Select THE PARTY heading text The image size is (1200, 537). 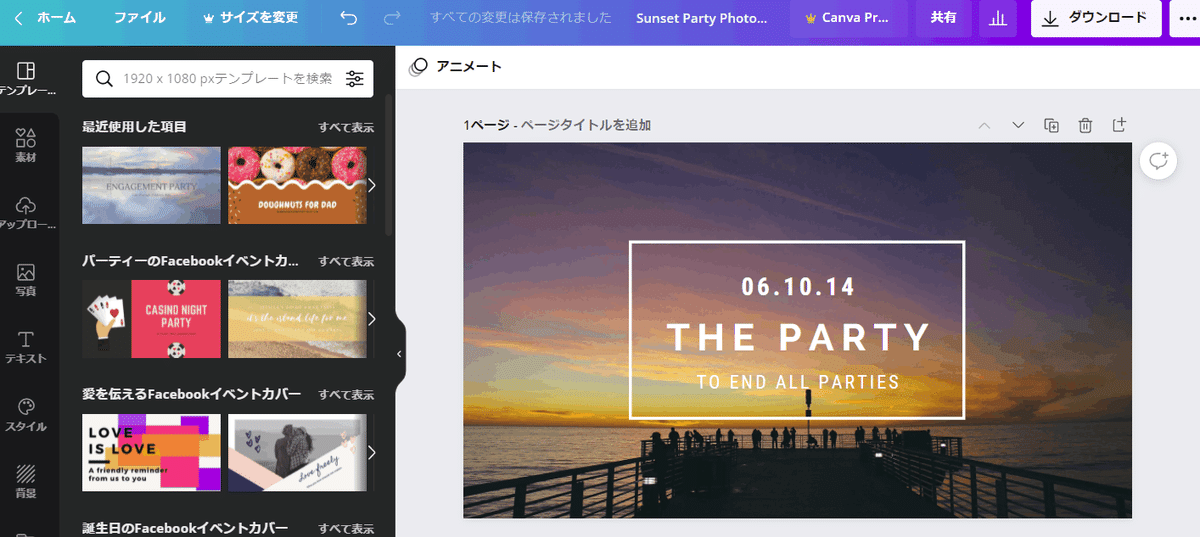coord(798,337)
